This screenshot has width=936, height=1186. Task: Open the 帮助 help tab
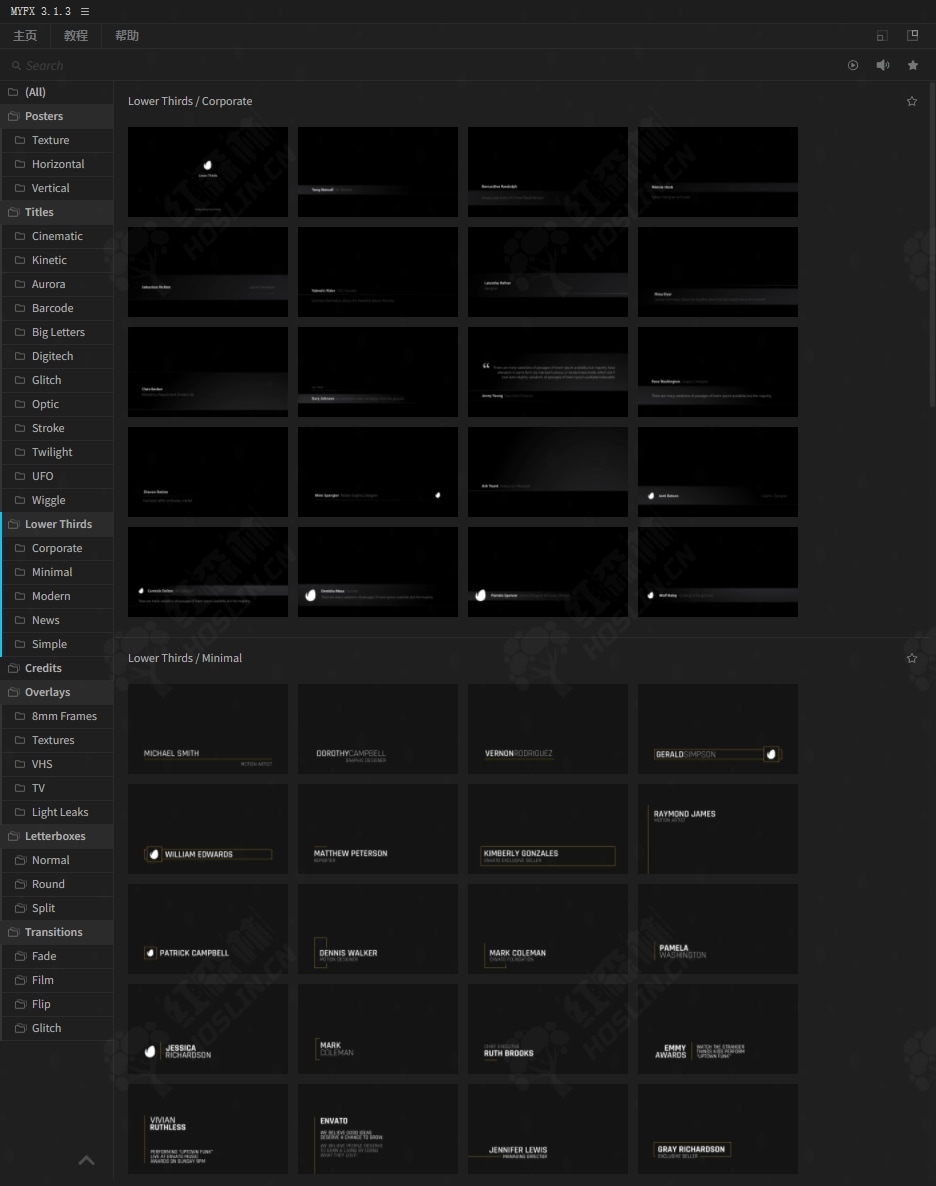click(127, 36)
